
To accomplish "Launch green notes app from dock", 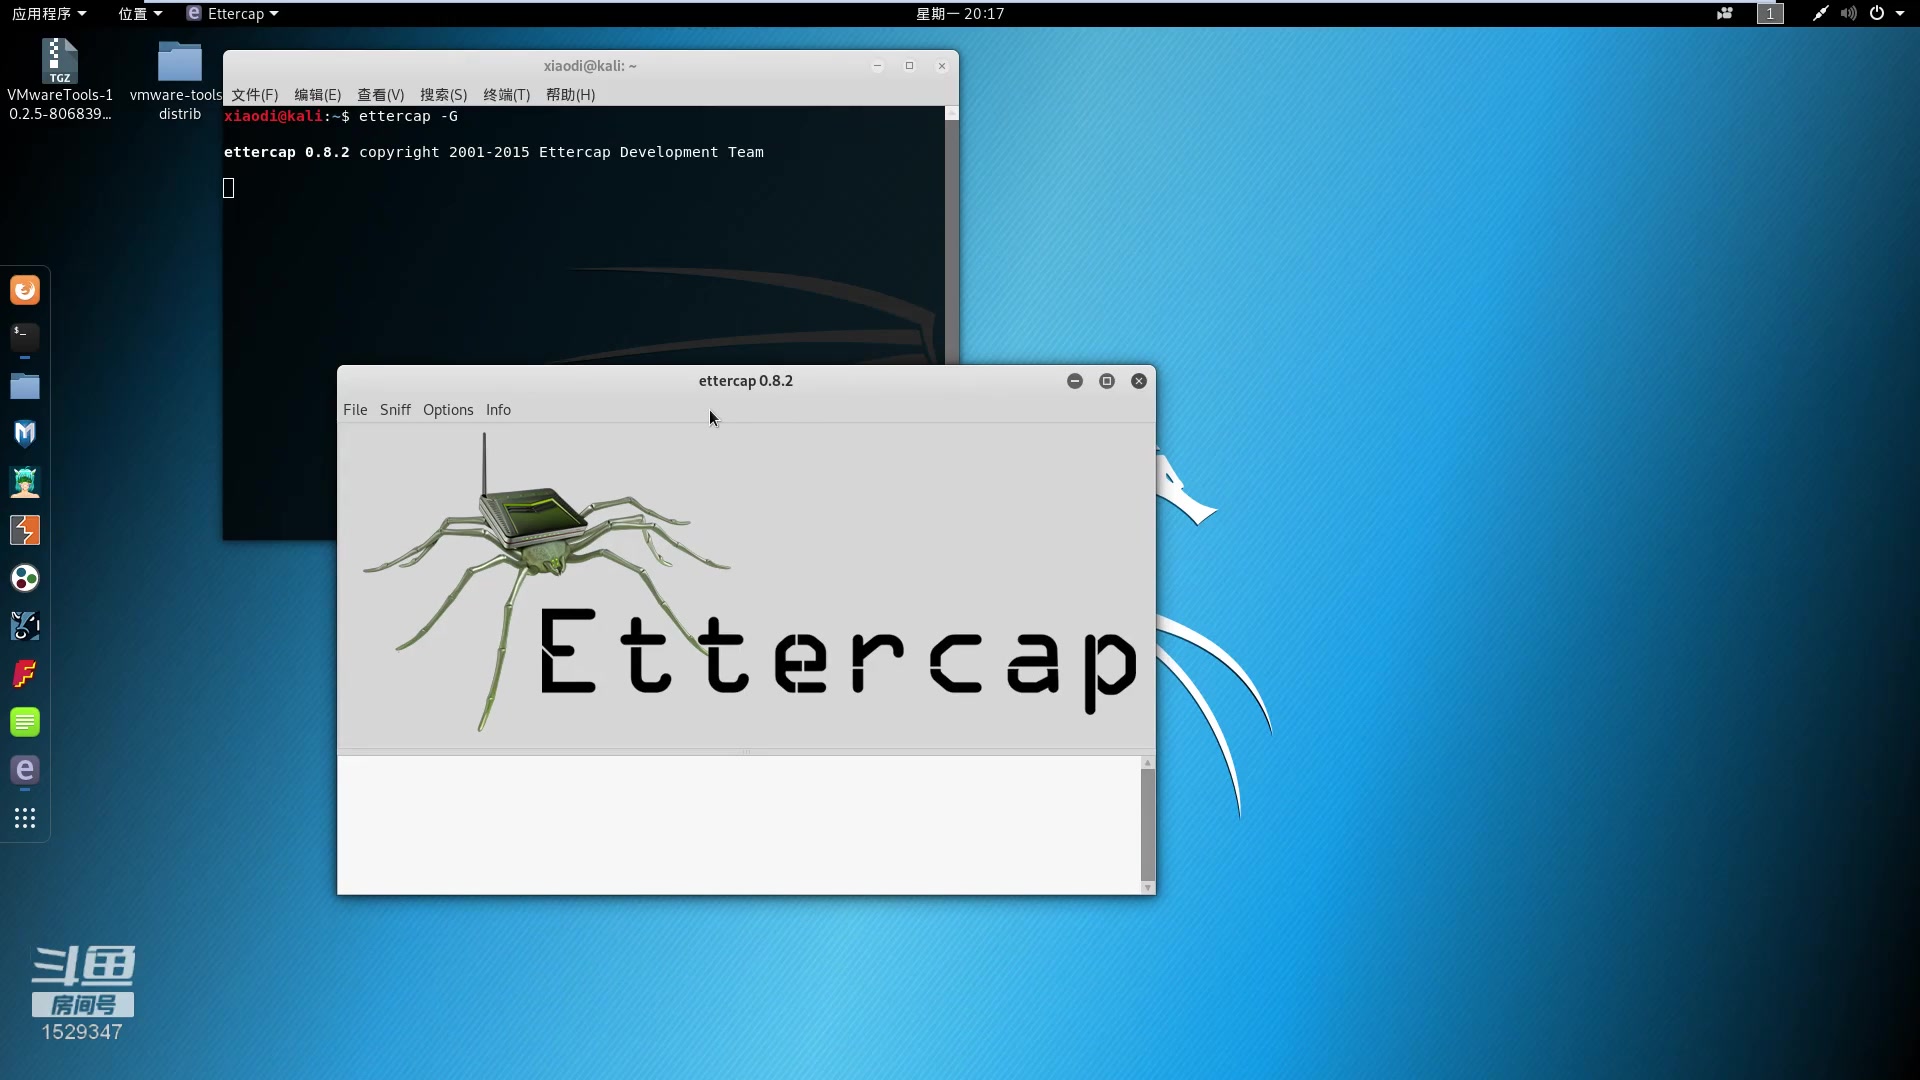I will pyautogui.click(x=25, y=722).
